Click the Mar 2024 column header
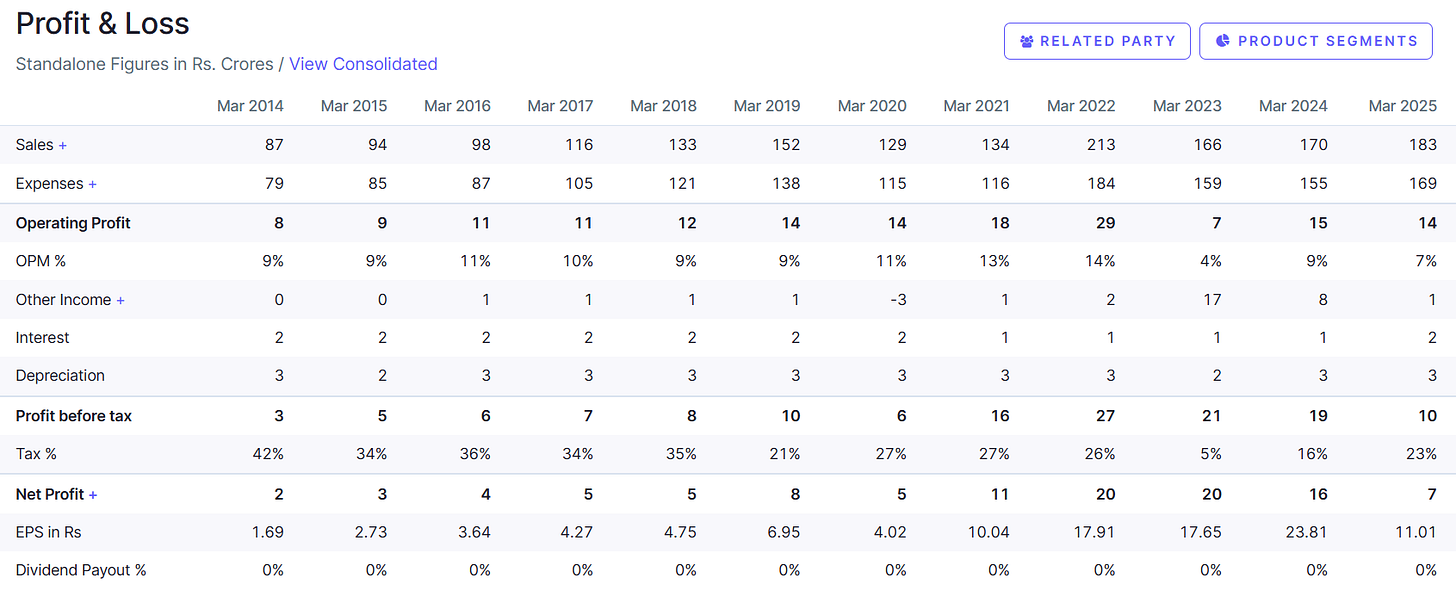1456x592 pixels. (x=1293, y=106)
